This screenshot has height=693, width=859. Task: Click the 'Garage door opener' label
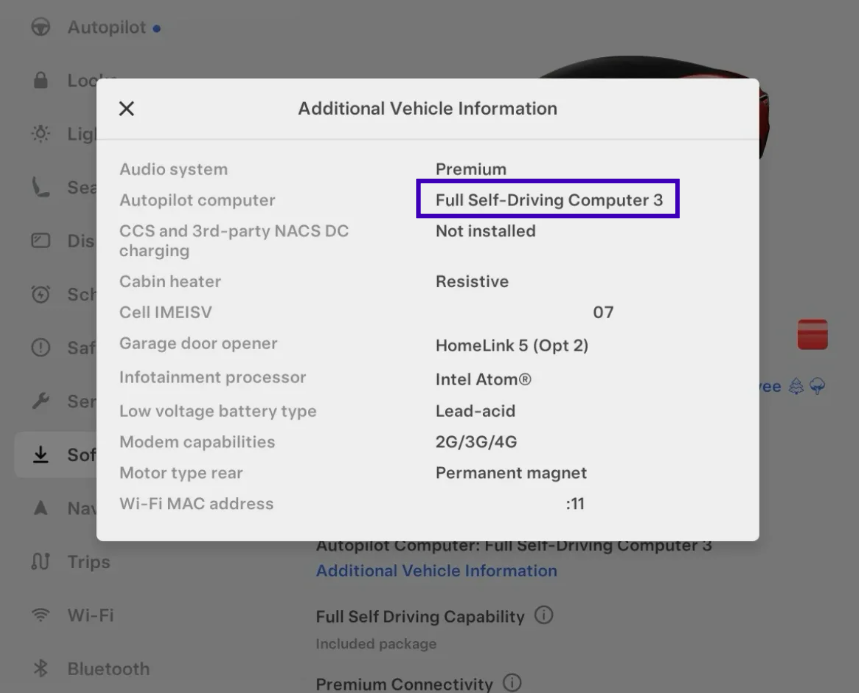coord(198,343)
